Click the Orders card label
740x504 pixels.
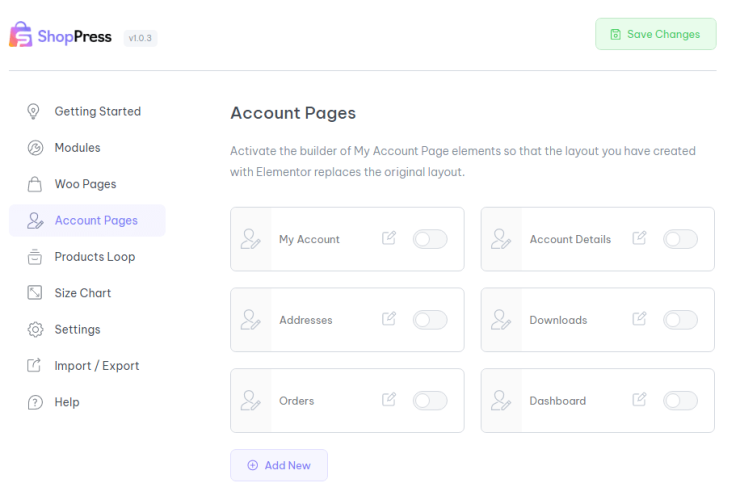point(296,401)
